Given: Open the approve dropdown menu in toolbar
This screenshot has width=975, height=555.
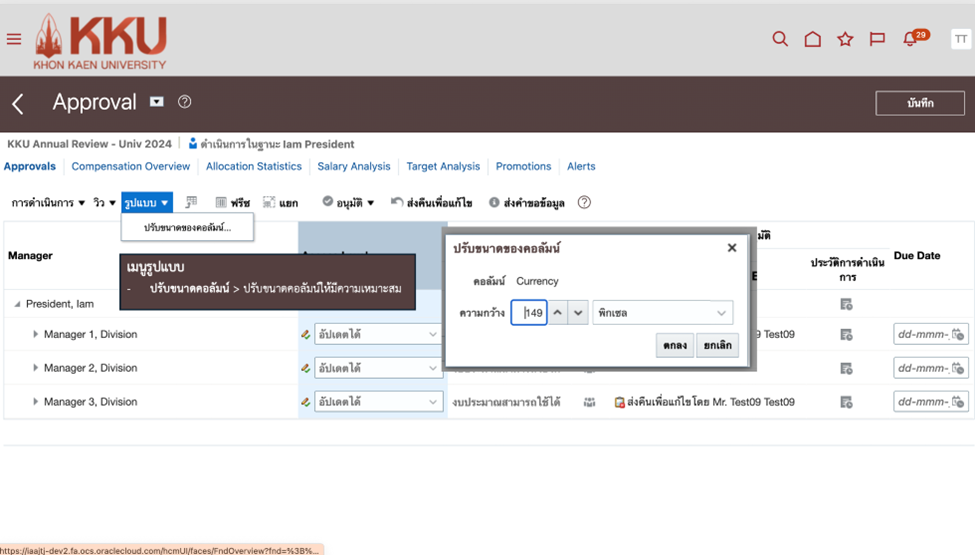Looking at the screenshot, I should tap(348, 203).
